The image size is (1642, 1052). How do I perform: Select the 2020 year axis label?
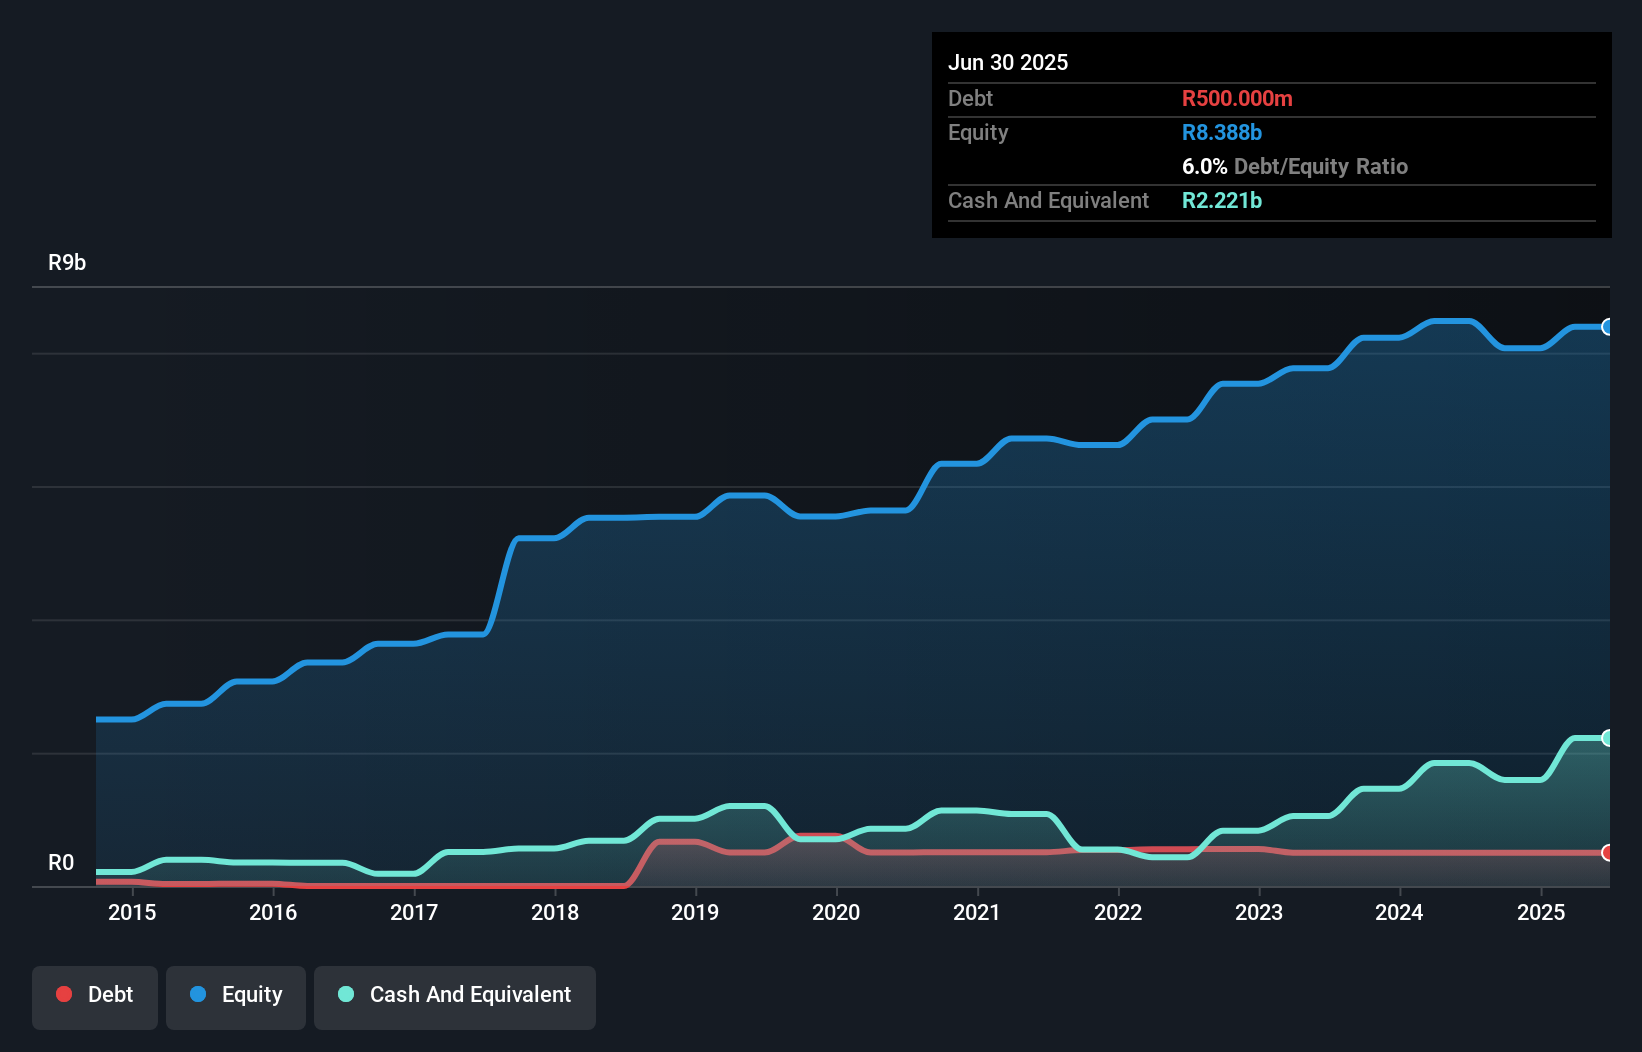837,912
